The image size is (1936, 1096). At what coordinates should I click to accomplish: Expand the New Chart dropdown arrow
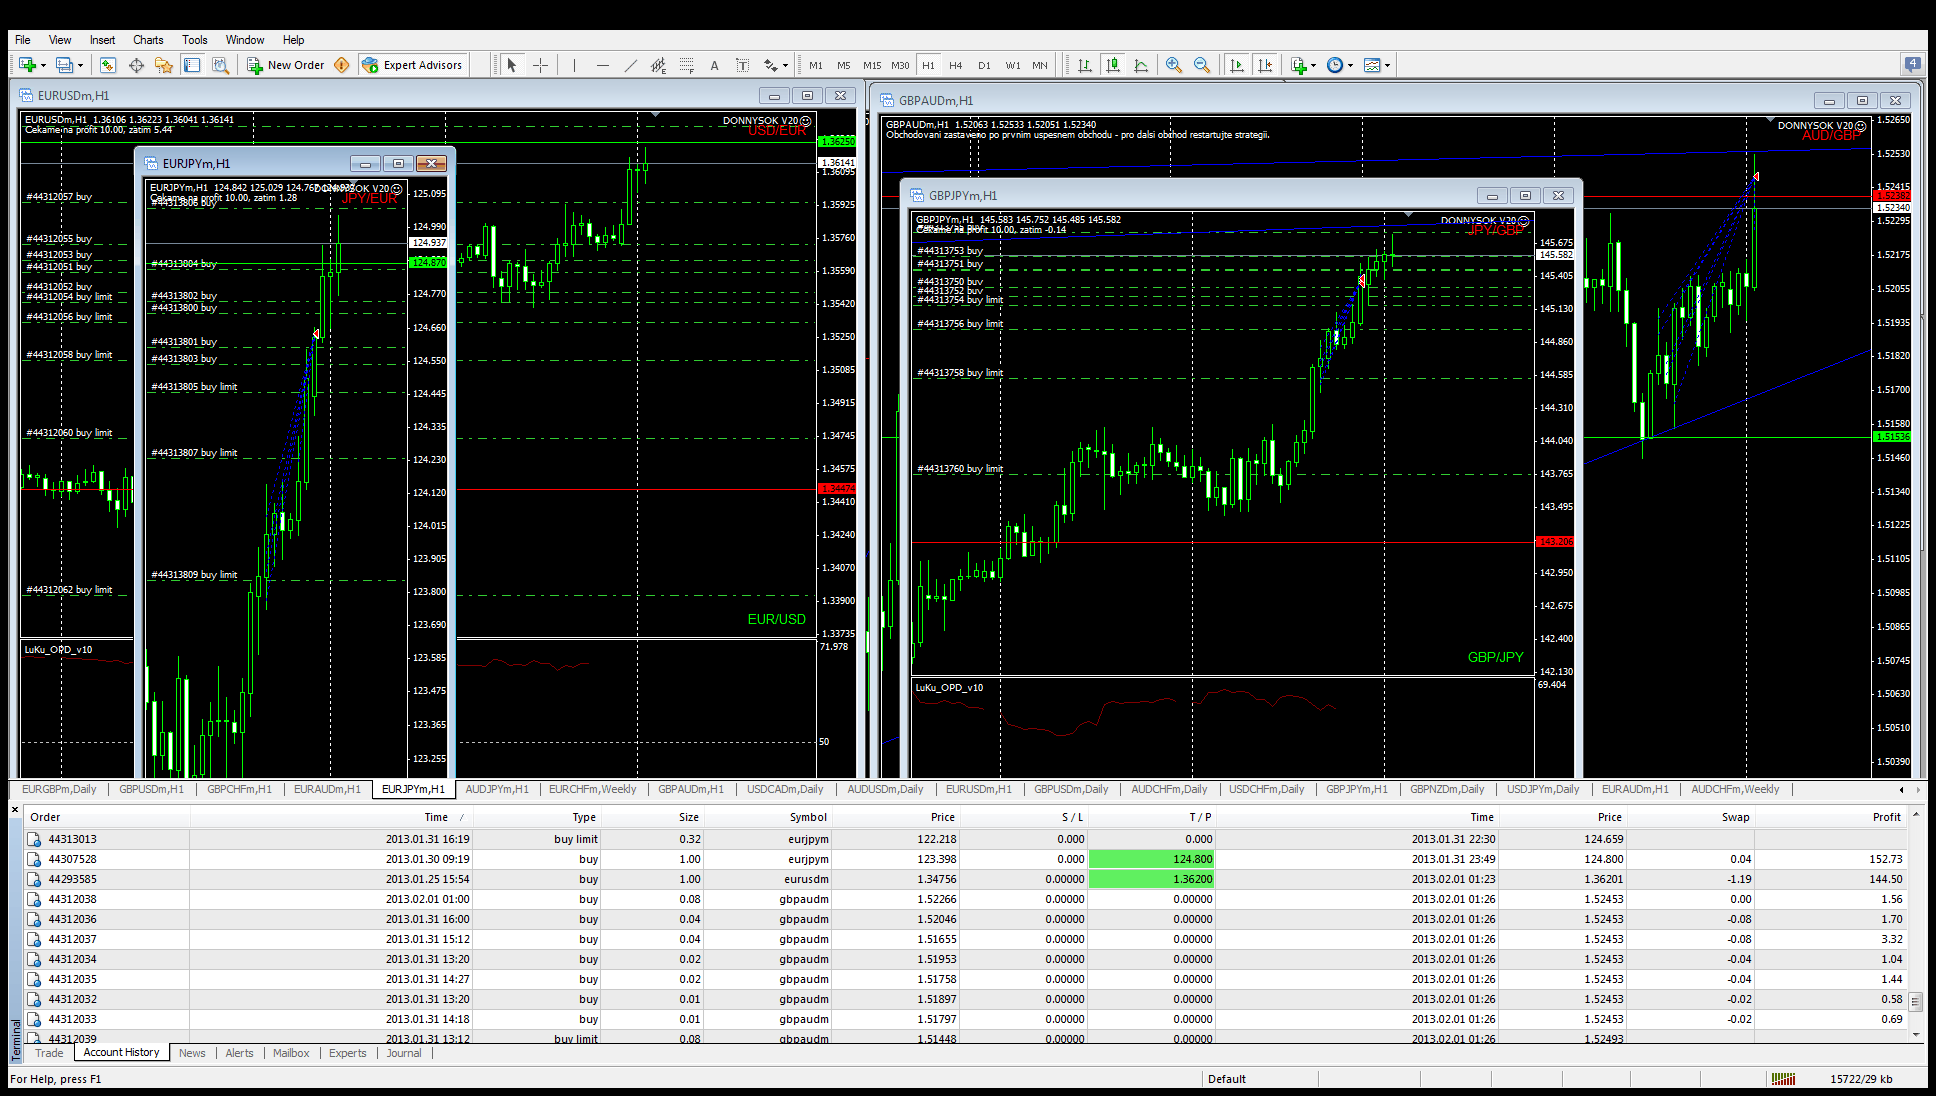(43, 66)
